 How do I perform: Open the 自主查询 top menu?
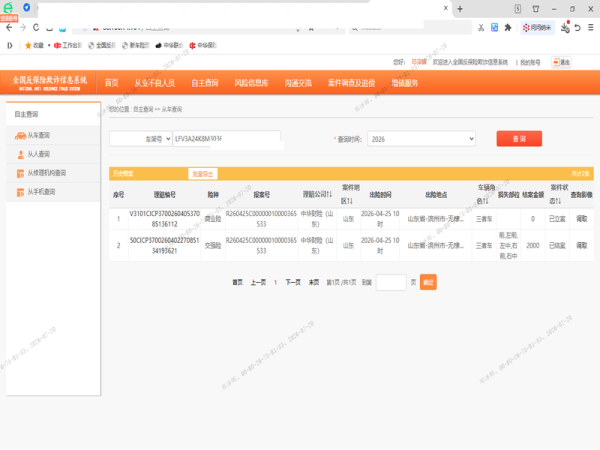(x=205, y=83)
